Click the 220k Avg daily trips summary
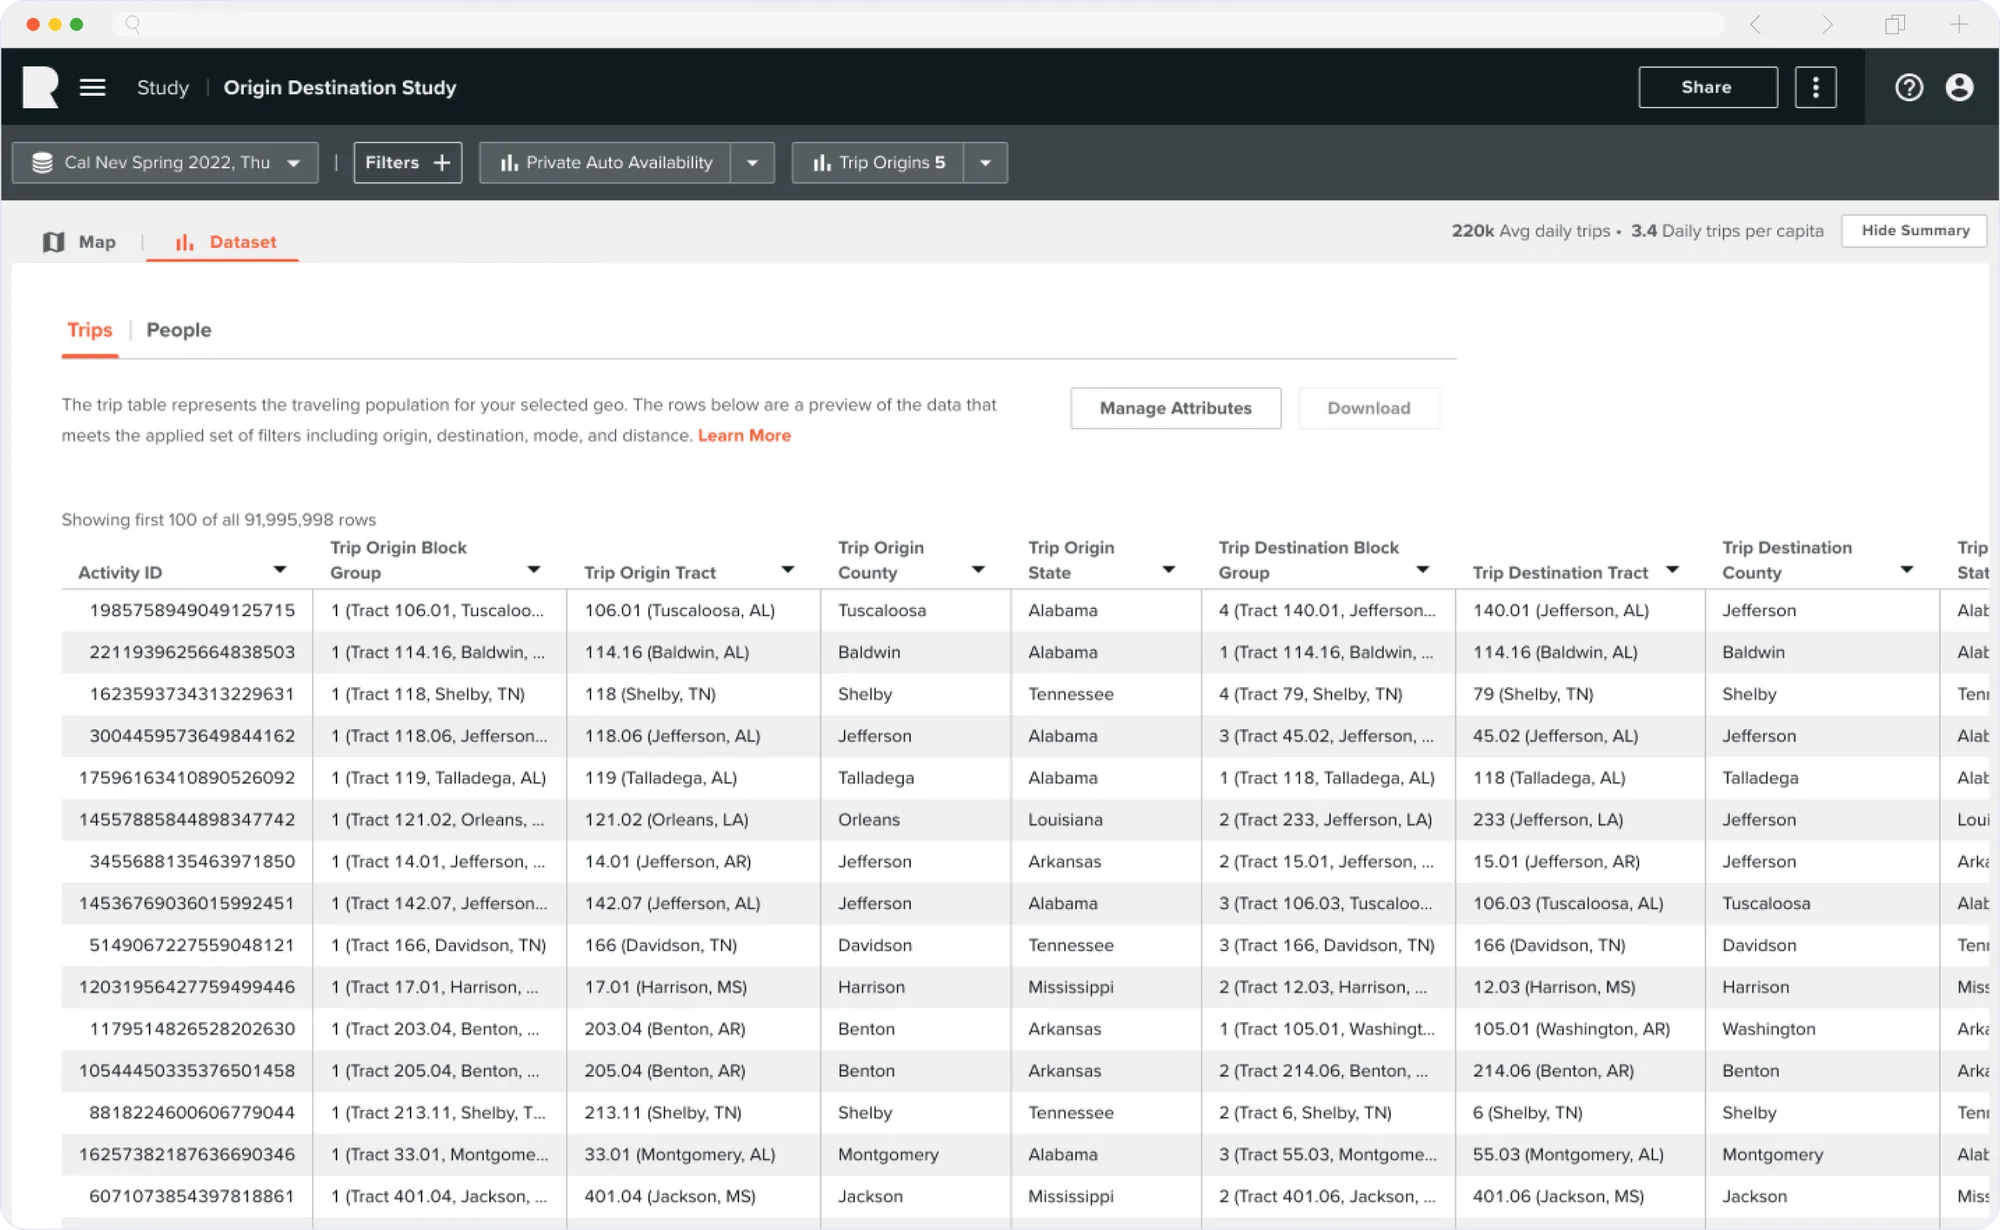The width and height of the screenshot is (2000, 1230). point(1531,231)
